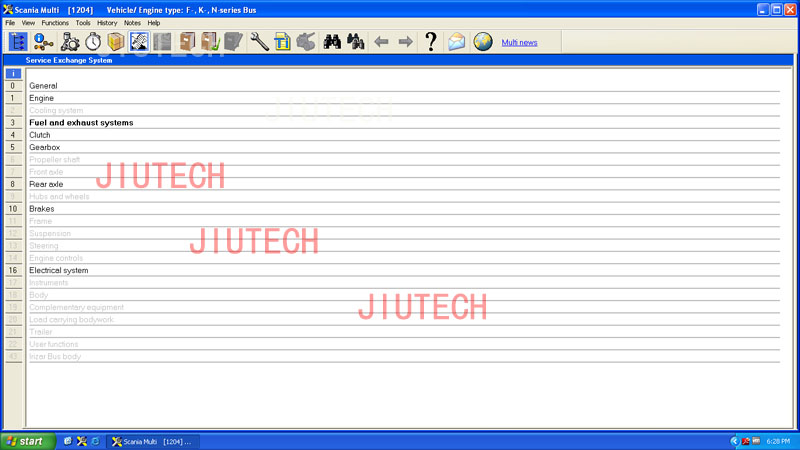Open the File menu
This screenshot has height=450, width=800.
[10, 23]
